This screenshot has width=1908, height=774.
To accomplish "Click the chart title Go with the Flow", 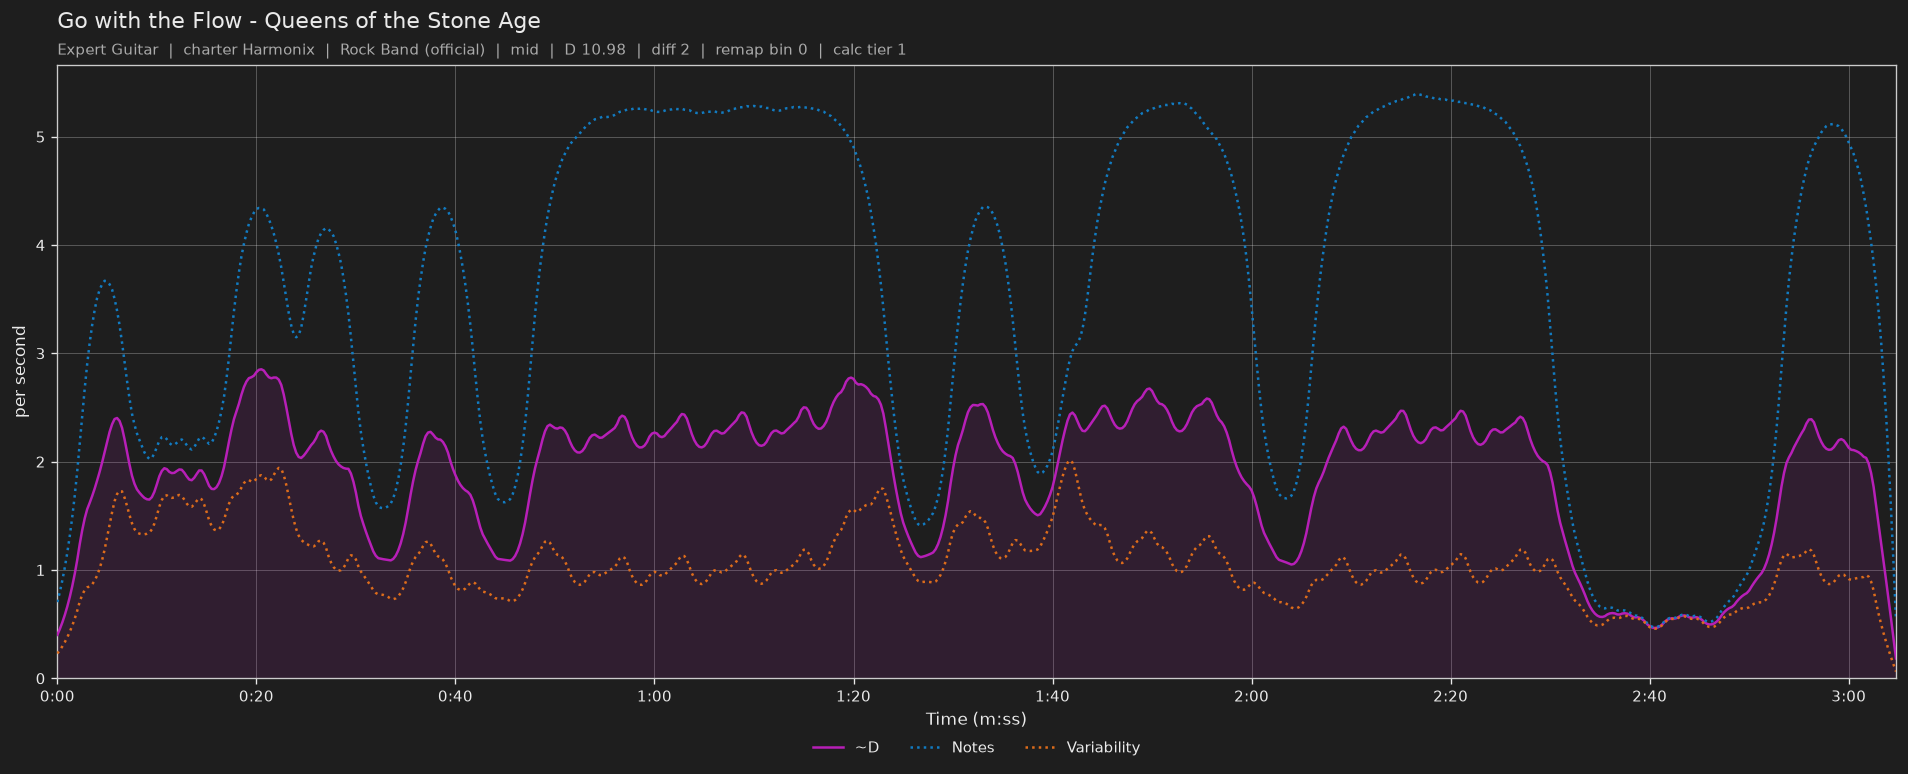I will pos(299,21).
